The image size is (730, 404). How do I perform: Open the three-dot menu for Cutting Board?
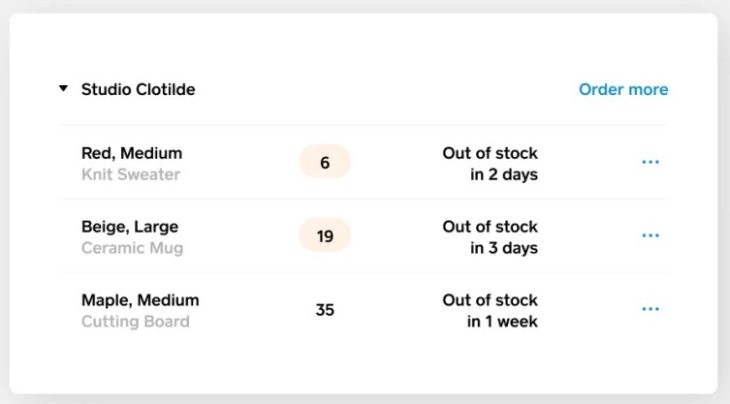[650, 310]
